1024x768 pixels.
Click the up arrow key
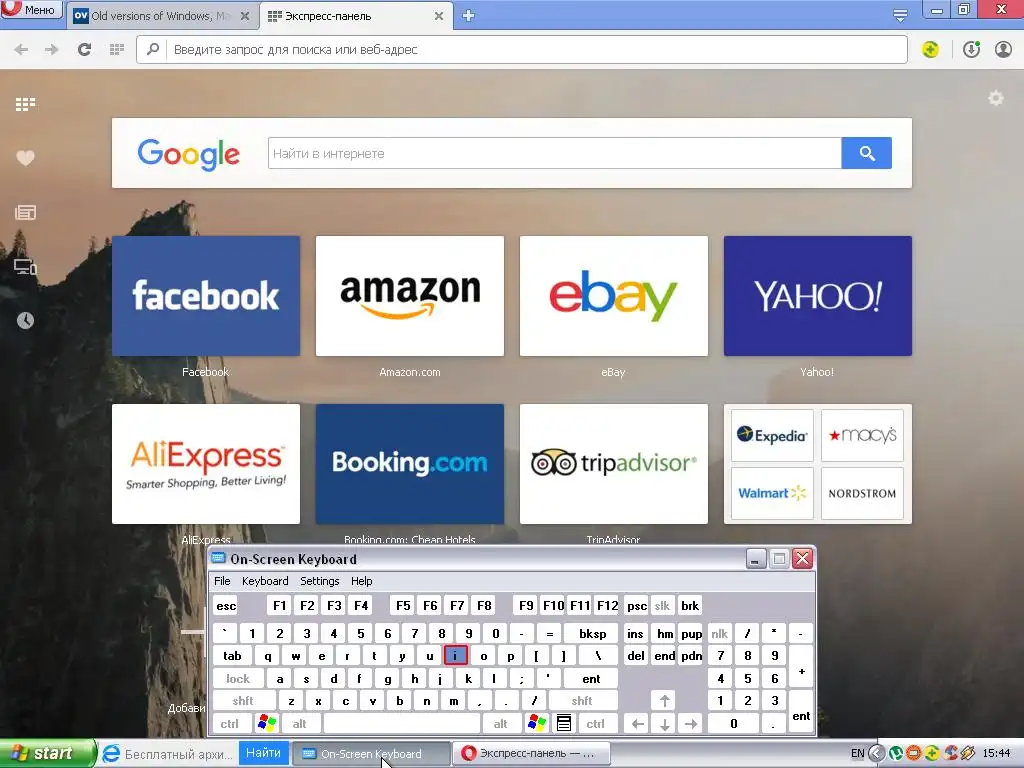pos(664,701)
